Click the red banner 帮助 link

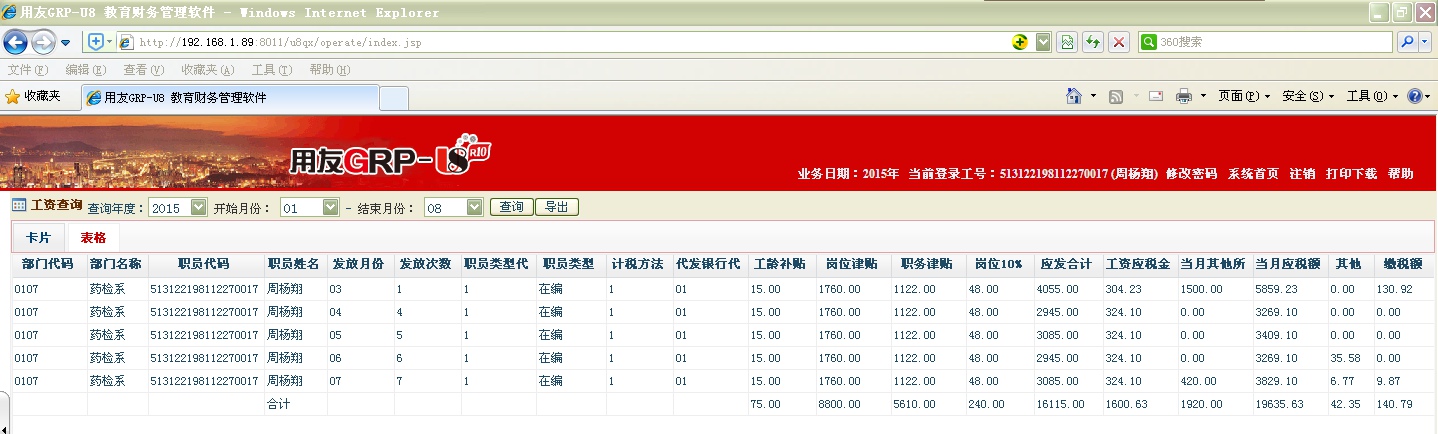[1401, 174]
